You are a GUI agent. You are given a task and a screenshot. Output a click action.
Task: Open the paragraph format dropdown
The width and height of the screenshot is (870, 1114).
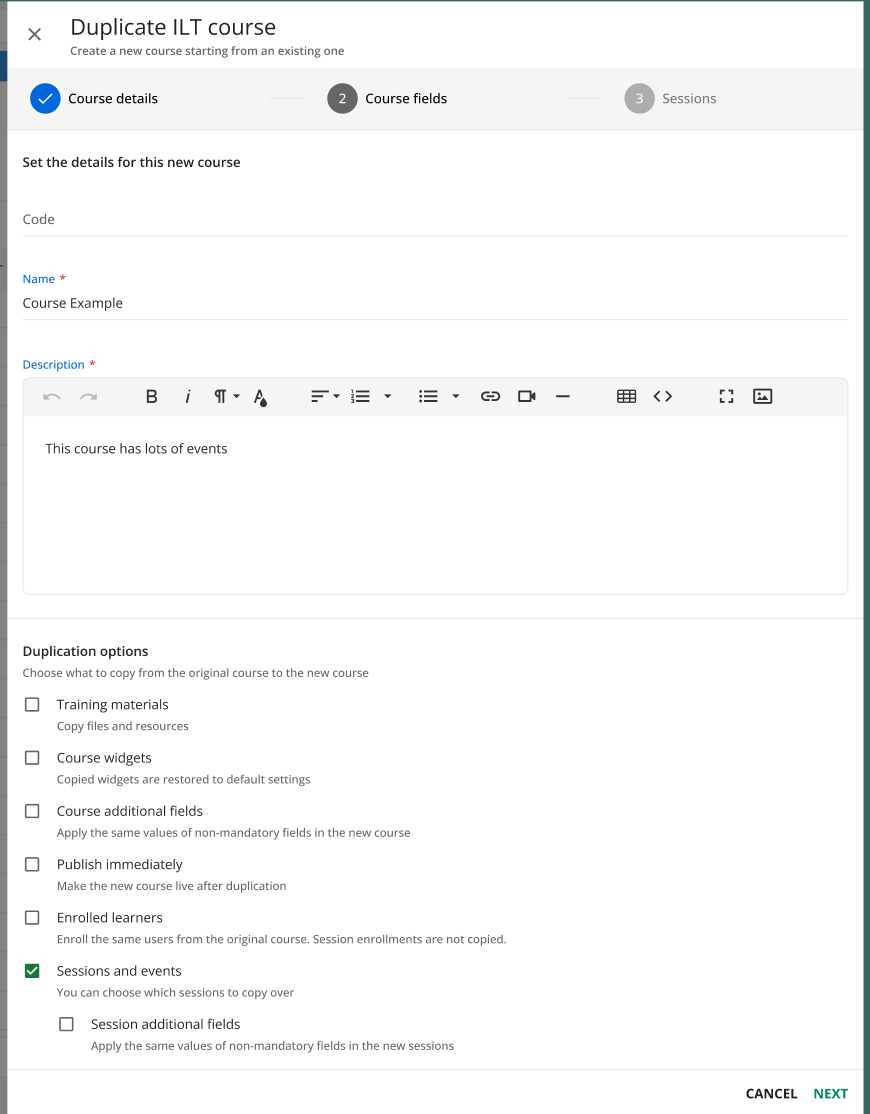tap(227, 396)
